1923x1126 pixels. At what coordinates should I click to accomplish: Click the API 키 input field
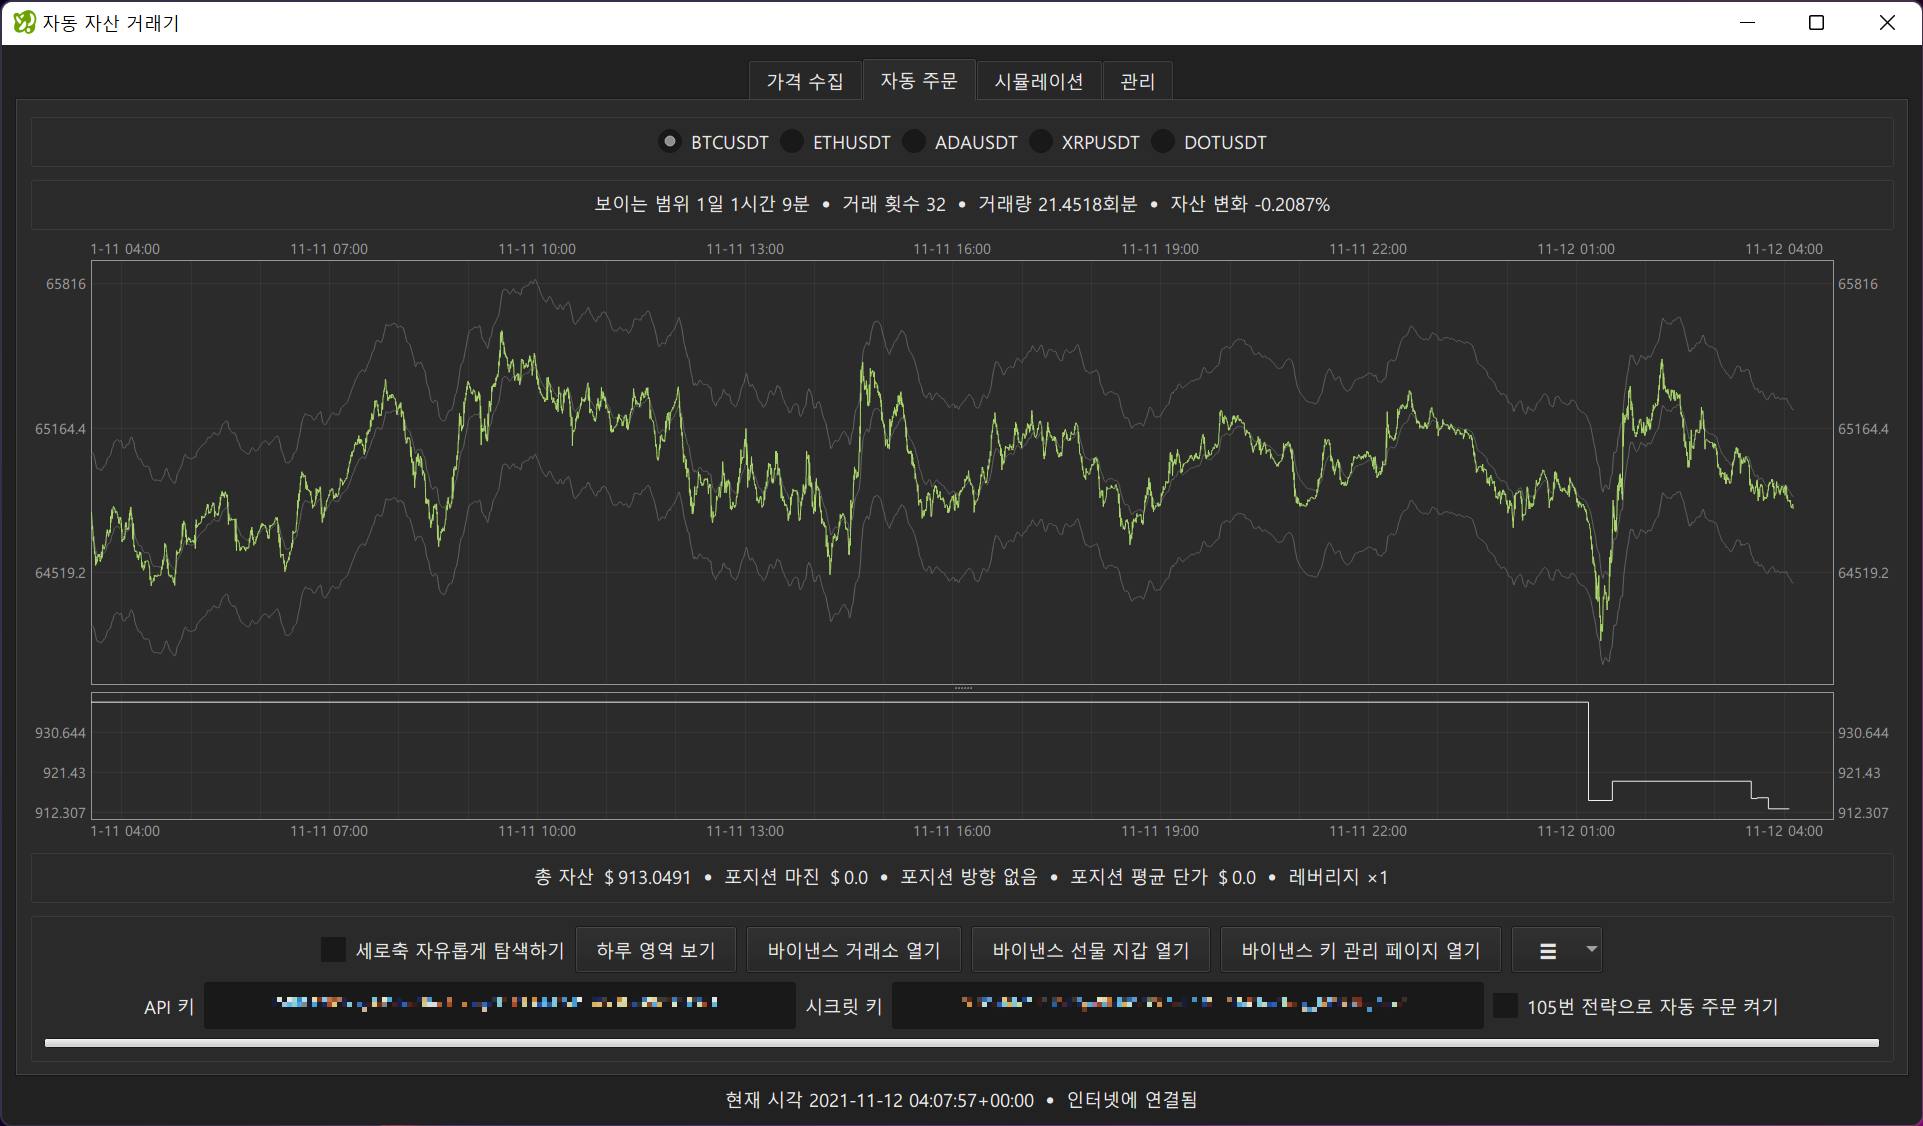[x=499, y=1005]
